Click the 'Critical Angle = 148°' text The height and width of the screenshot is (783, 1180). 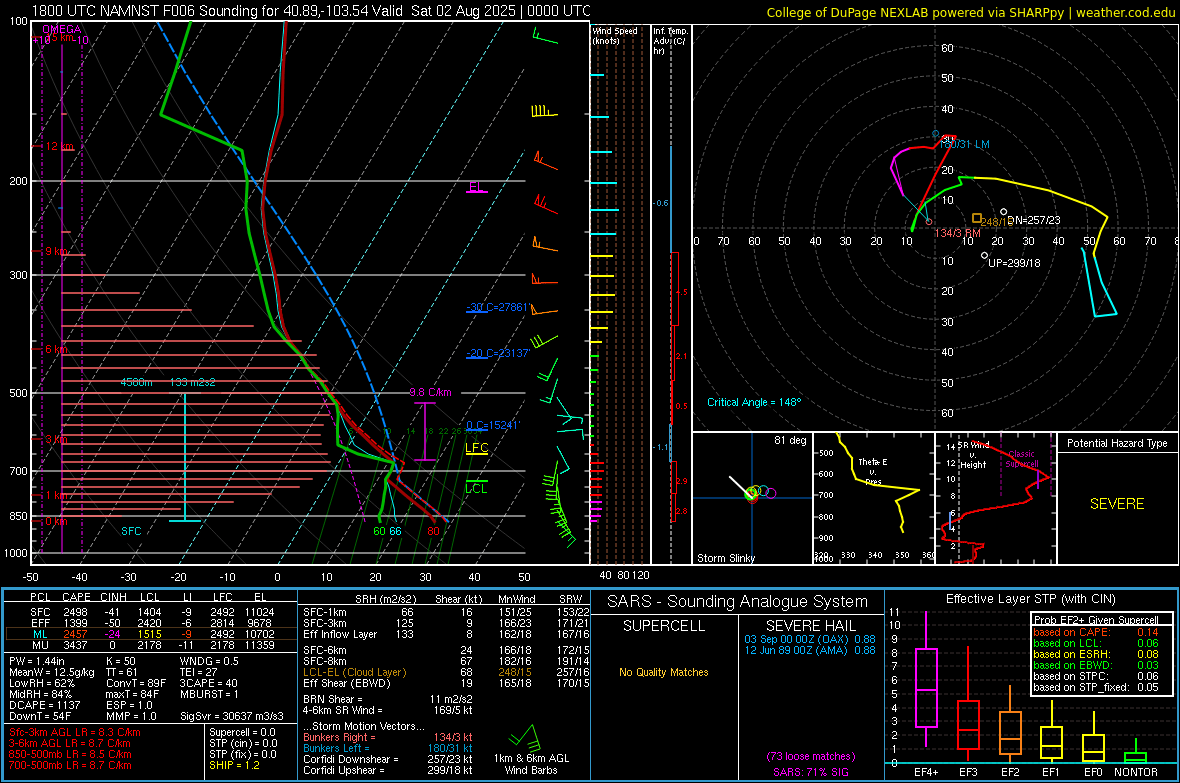tap(754, 402)
